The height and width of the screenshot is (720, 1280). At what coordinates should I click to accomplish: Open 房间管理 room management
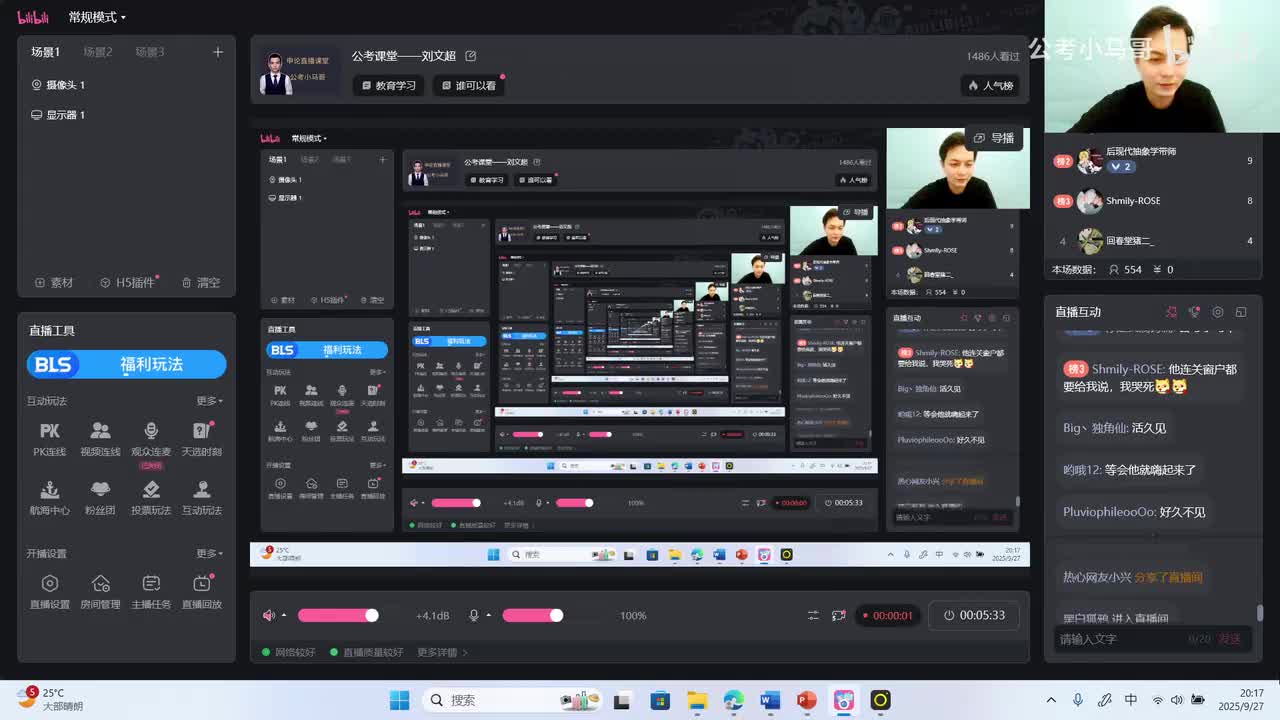[x=100, y=592]
